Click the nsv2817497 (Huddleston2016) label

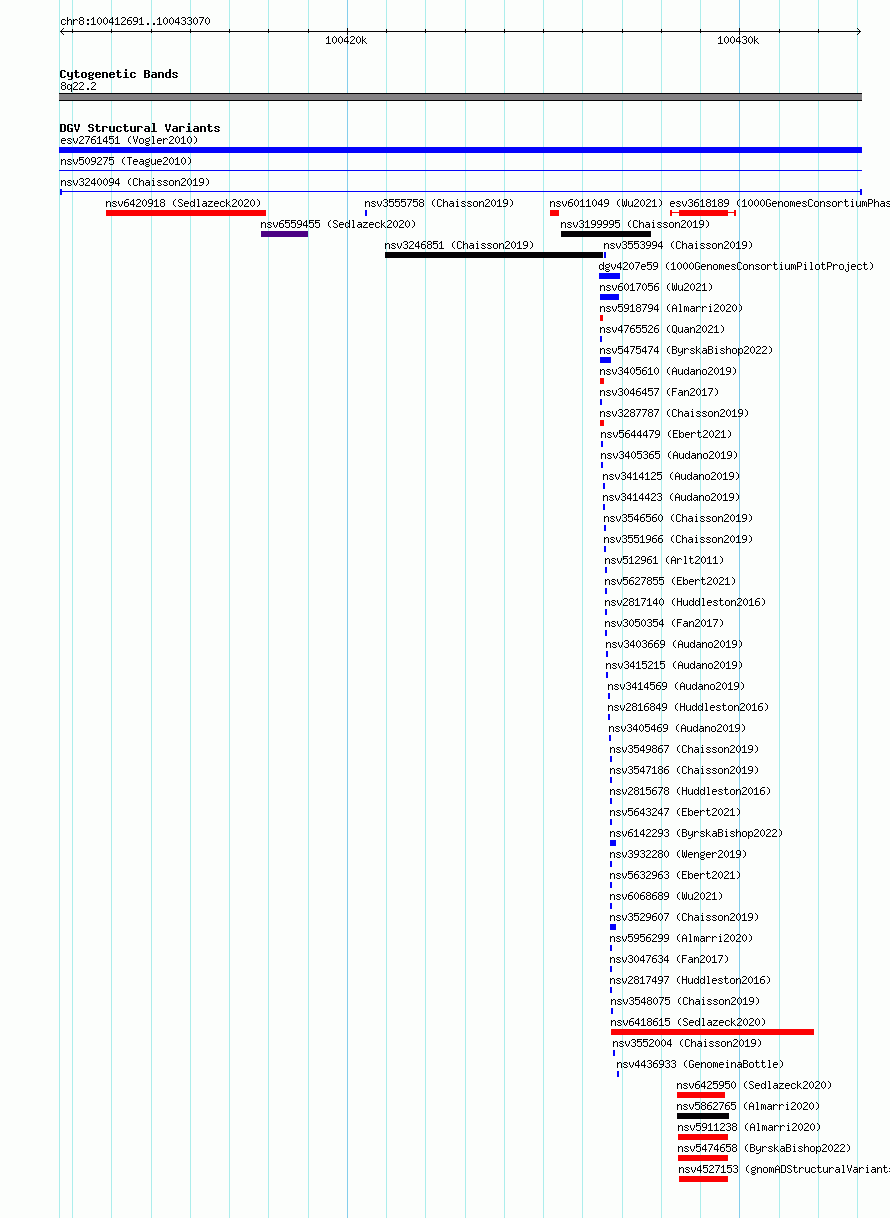tap(691, 980)
